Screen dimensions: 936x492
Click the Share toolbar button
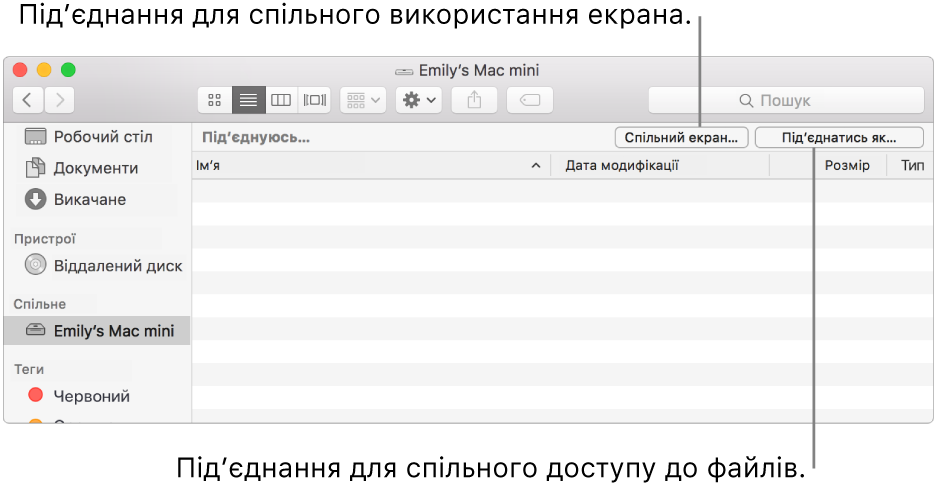(474, 100)
